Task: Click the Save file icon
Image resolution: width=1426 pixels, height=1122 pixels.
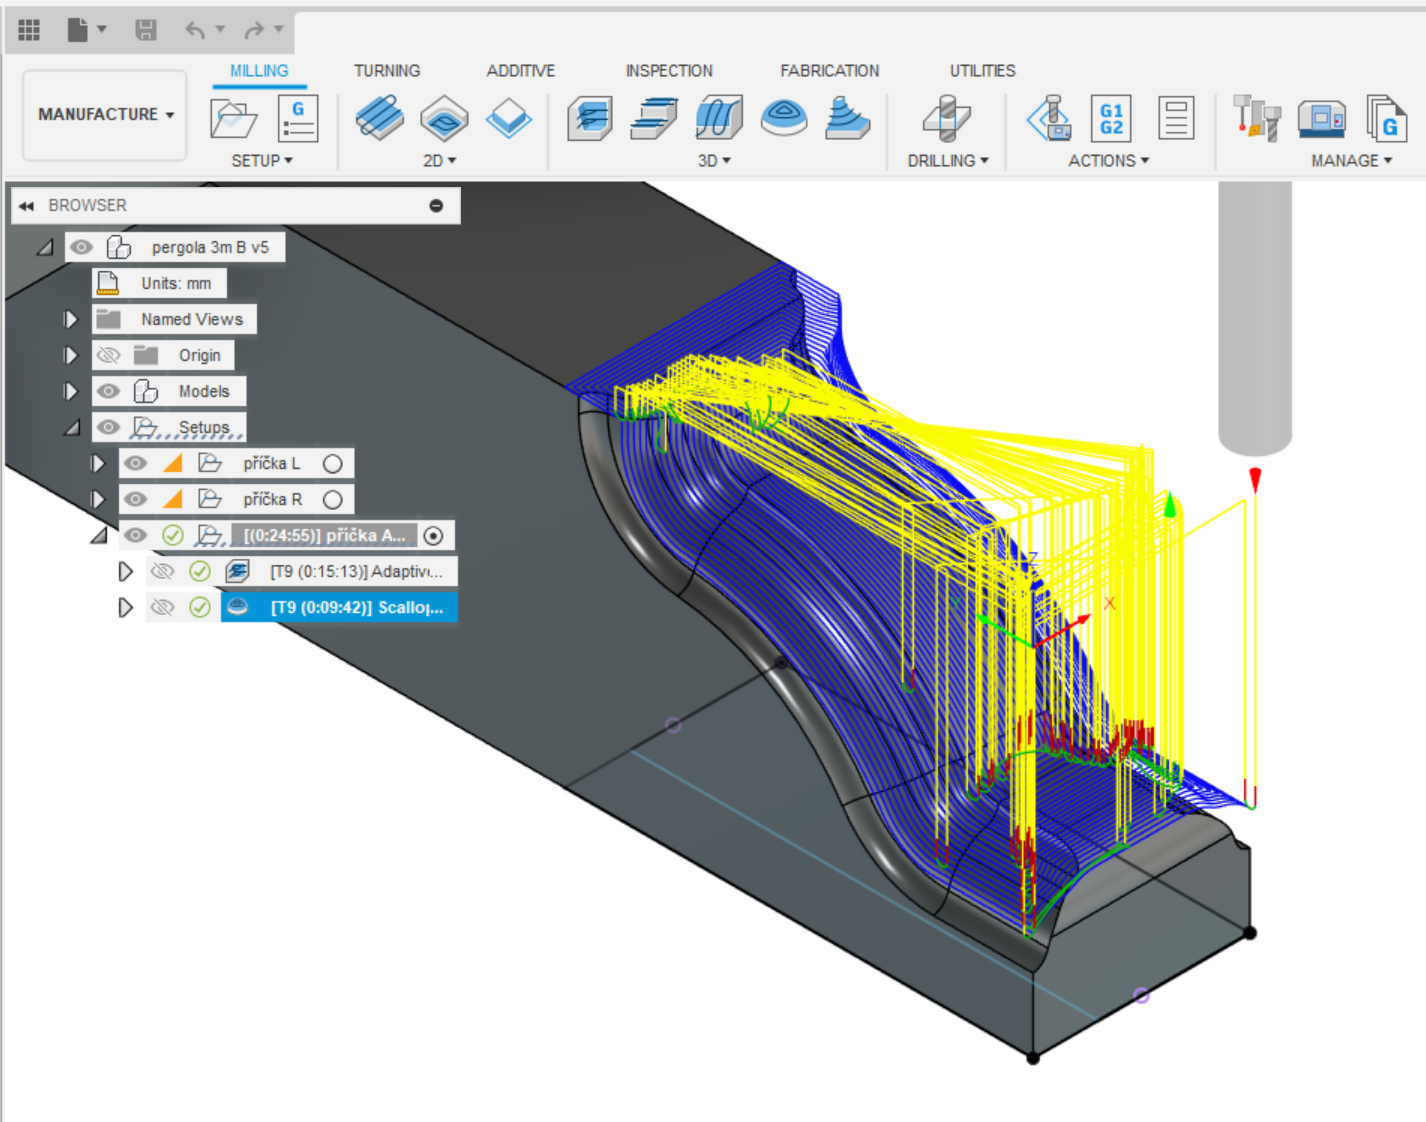Action: pyautogui.click(x=146, y=30)
